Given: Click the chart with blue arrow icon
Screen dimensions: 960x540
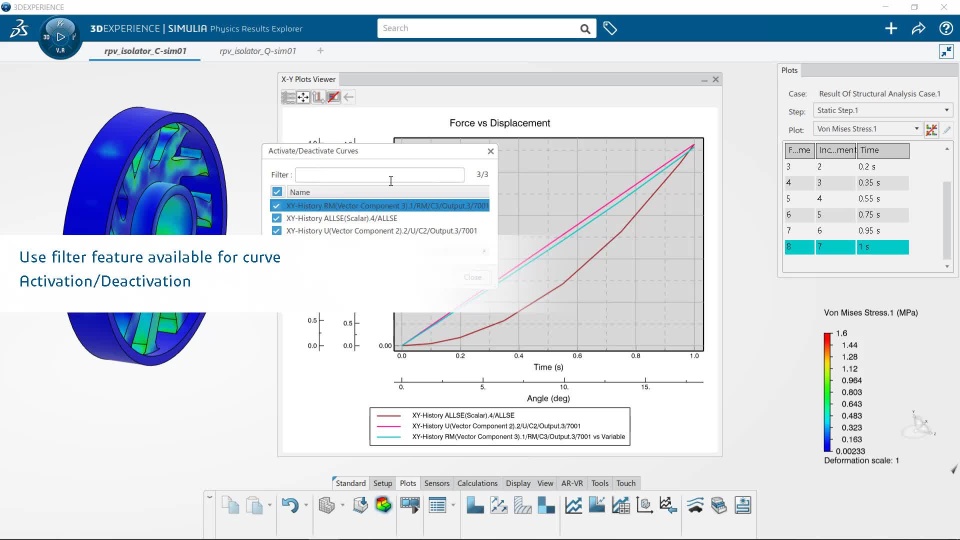Looking at the screenshot, I should tap(668, 505).
